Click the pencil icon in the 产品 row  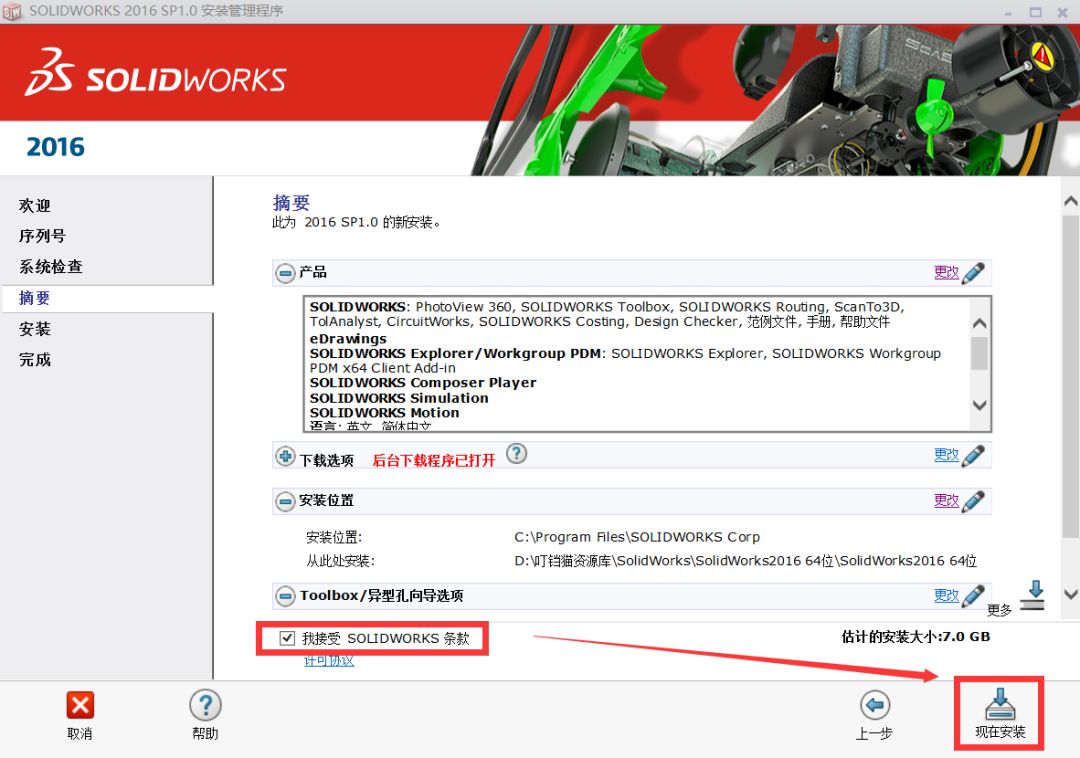[973, 273]
